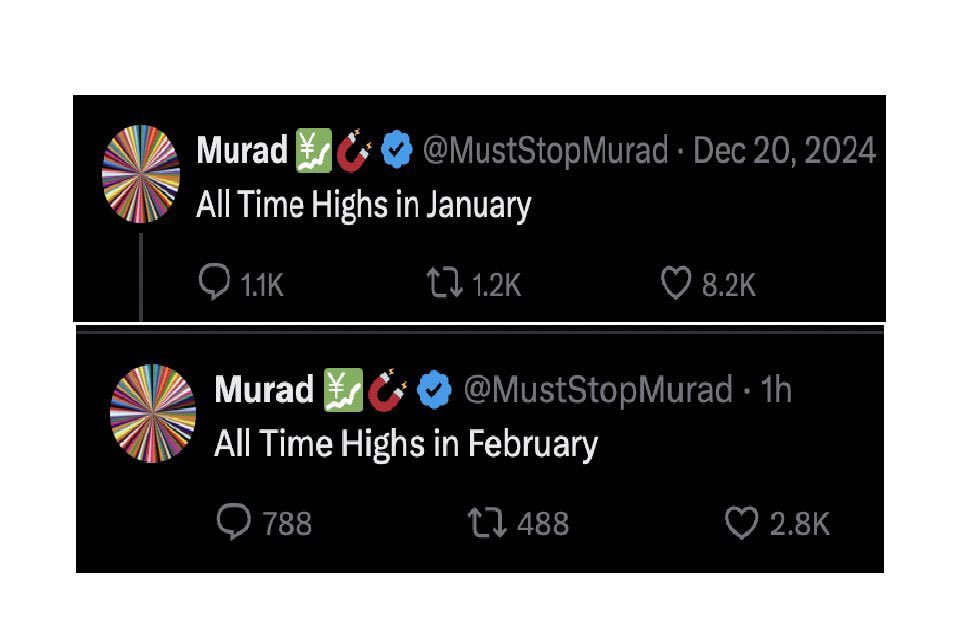The height and width of the screenshot is (642, 960).
Task: Click the Murad display name on the bottom tweet
Action: (x=264, y=390)
